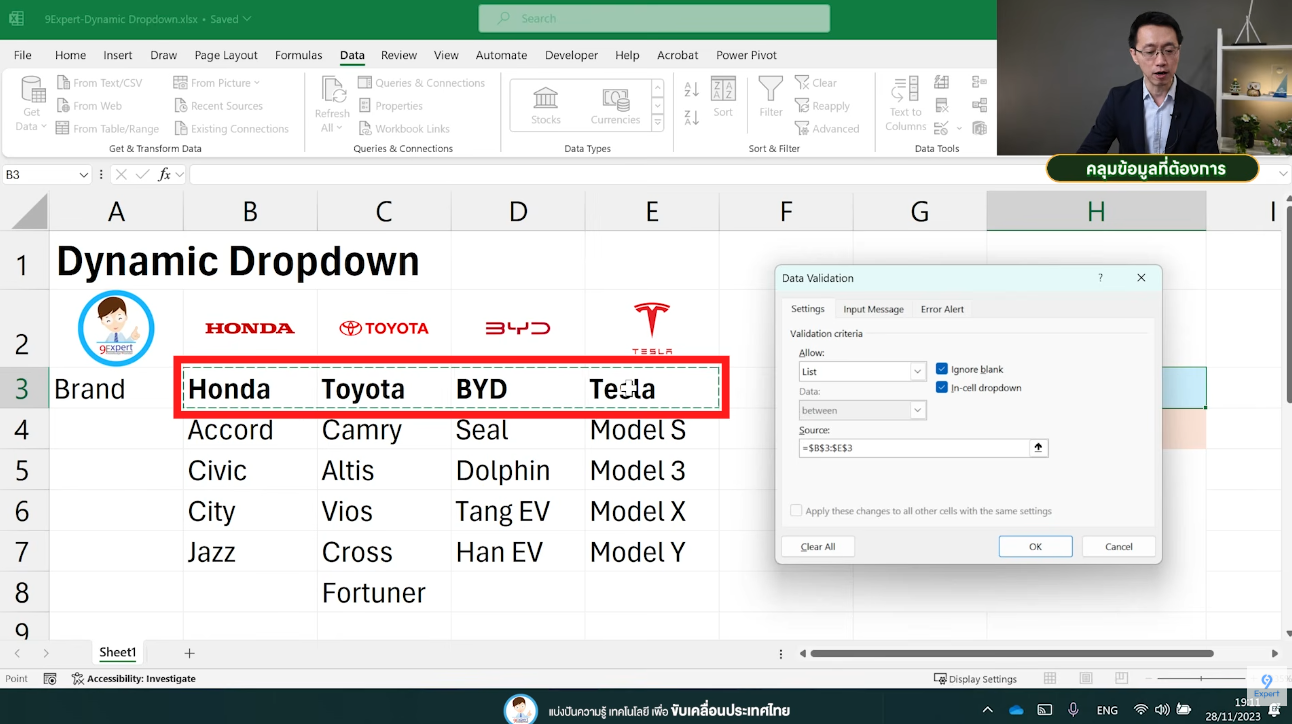Open connection Properties
Viewport: 1292px width, 724px height.
[390, 106]
